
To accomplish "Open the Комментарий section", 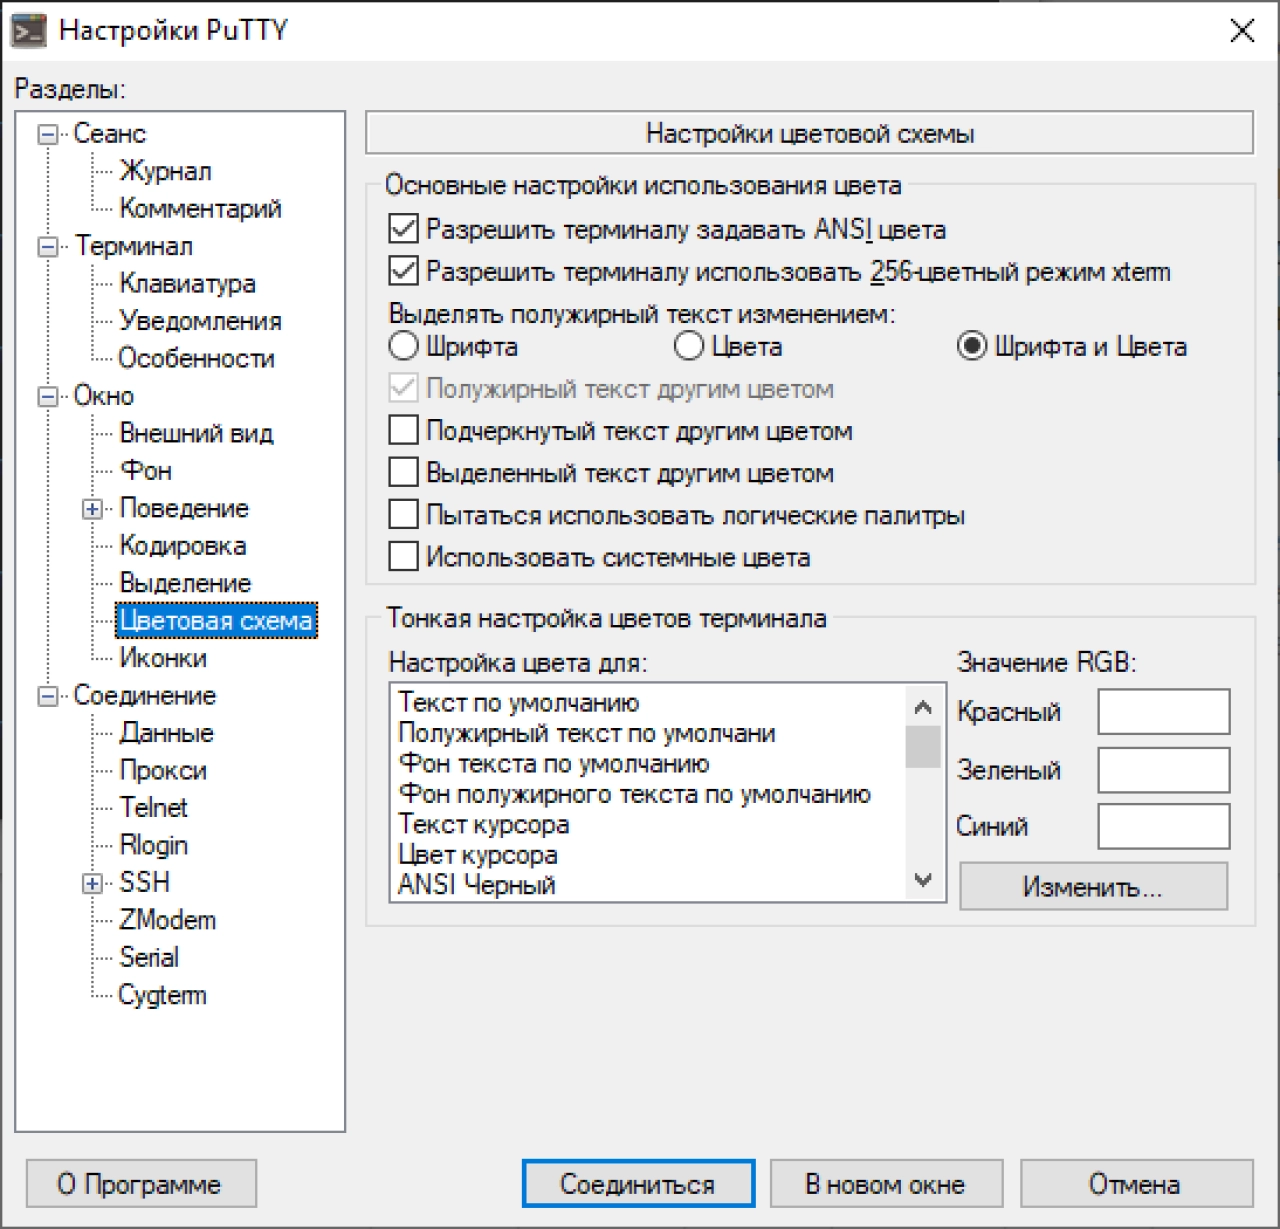I will [200, 208].
